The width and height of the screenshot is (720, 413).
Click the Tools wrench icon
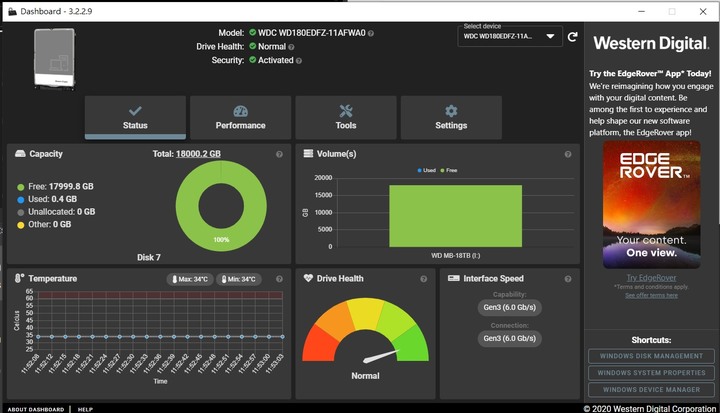tap(346, 111)
